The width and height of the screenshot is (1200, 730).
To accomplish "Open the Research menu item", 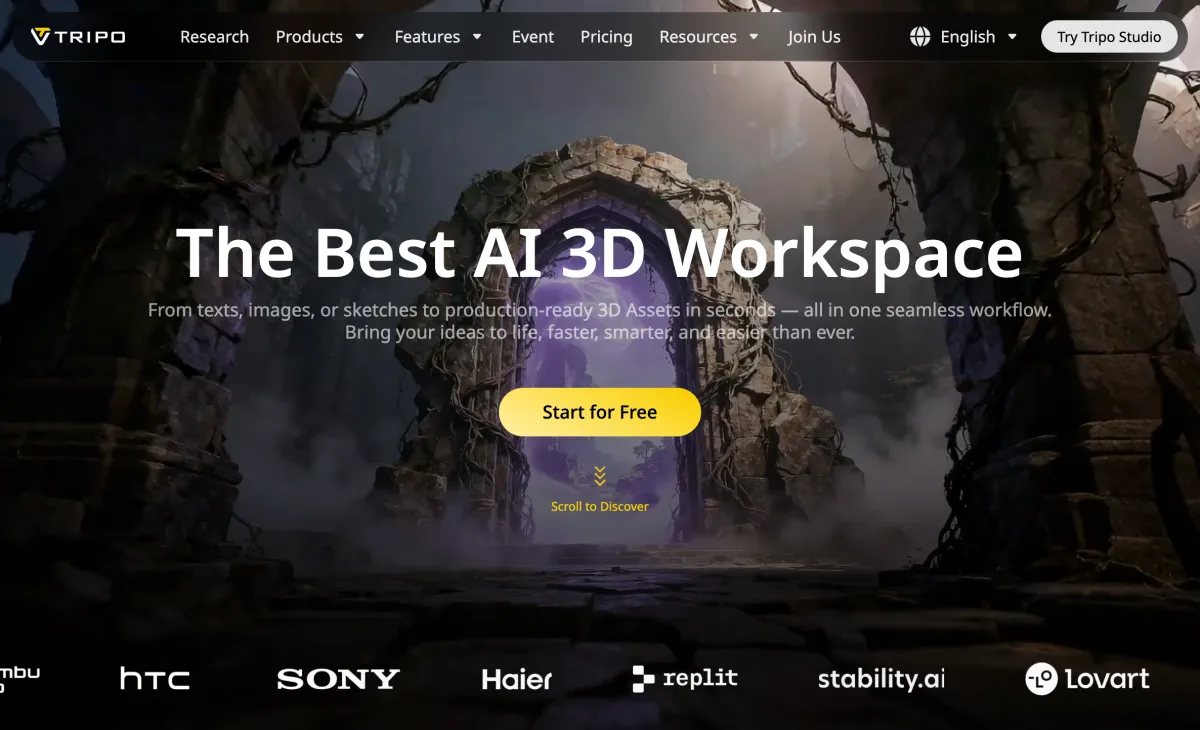I will pyautogui.click(x=214, y=37).
